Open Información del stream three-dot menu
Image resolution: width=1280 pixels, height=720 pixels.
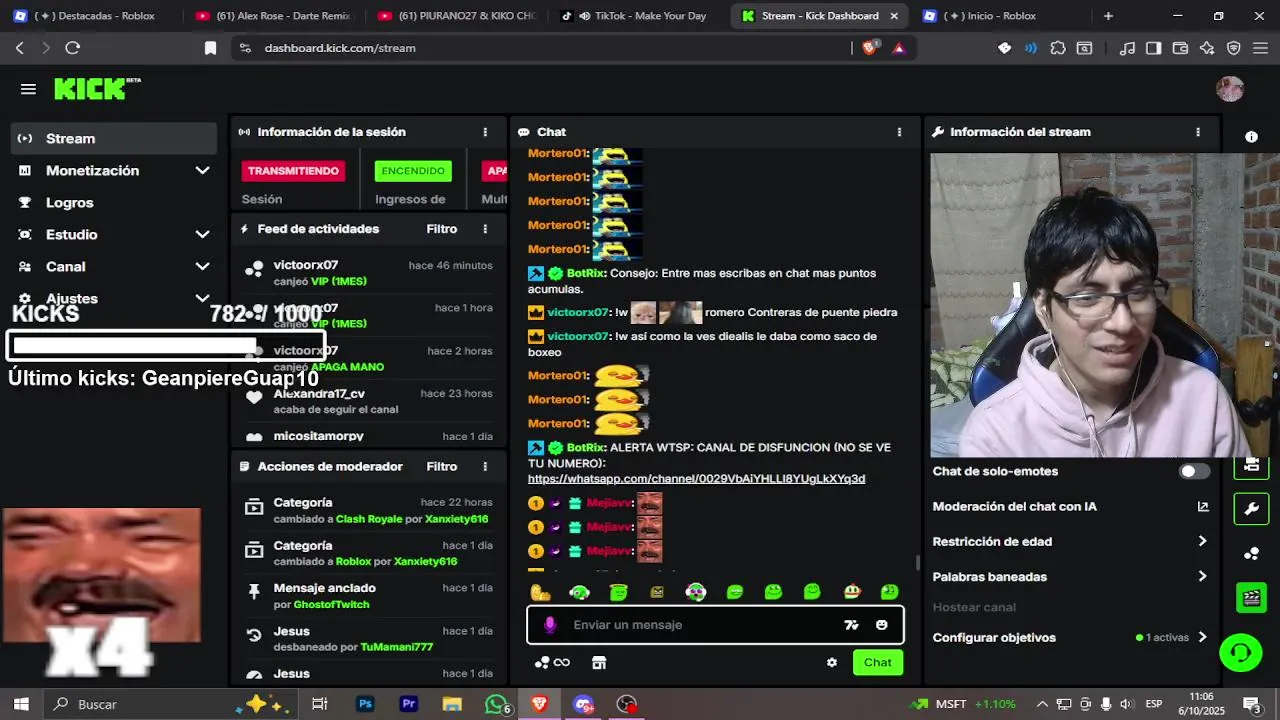point(1198,132)
